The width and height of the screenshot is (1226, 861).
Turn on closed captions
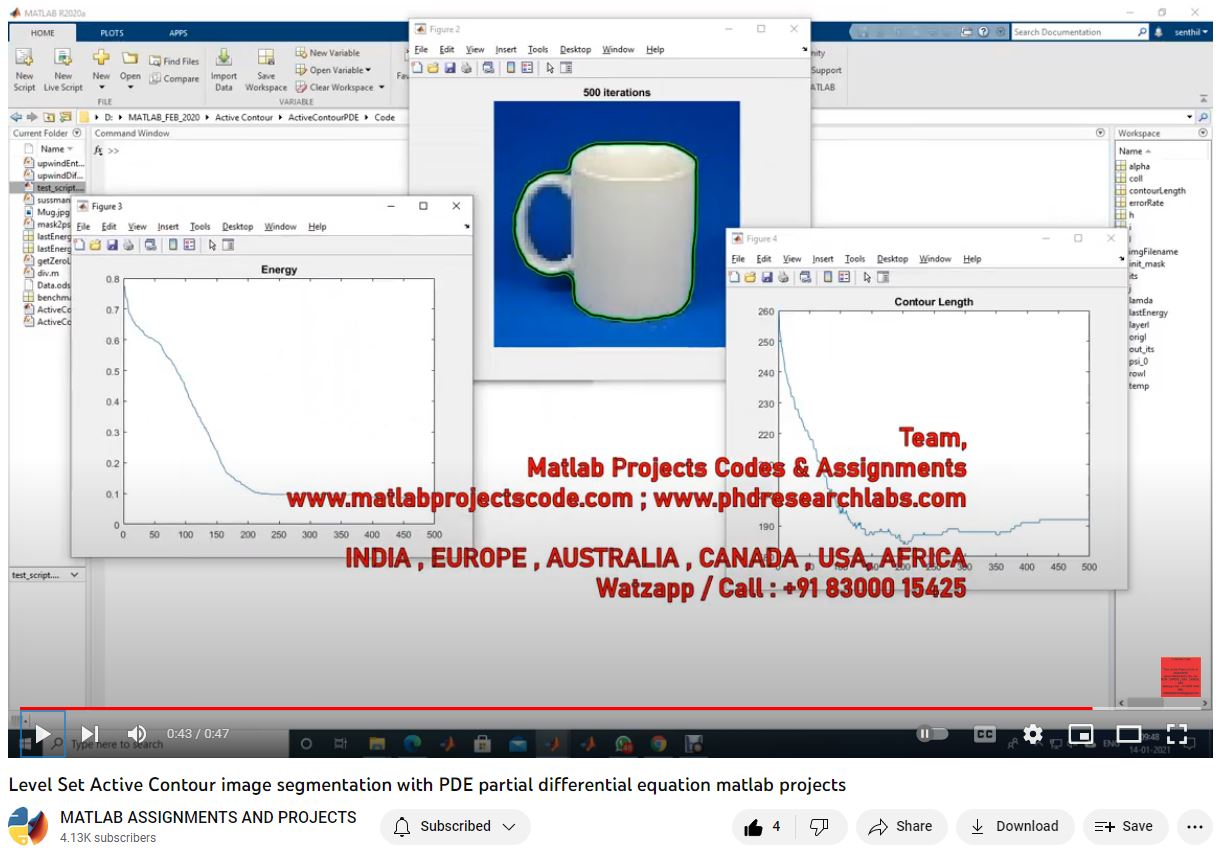(985, 734)
